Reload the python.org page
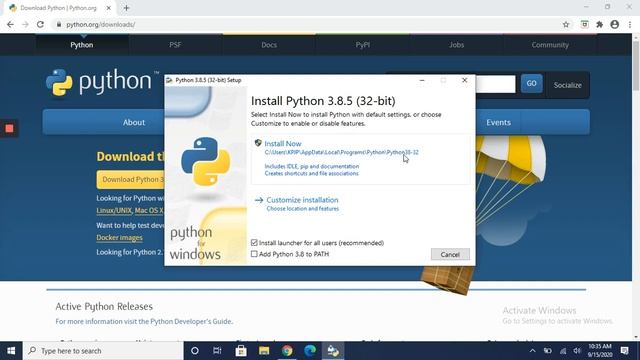Viewport: 640px width, 360px height. click(x=40, y=24)
